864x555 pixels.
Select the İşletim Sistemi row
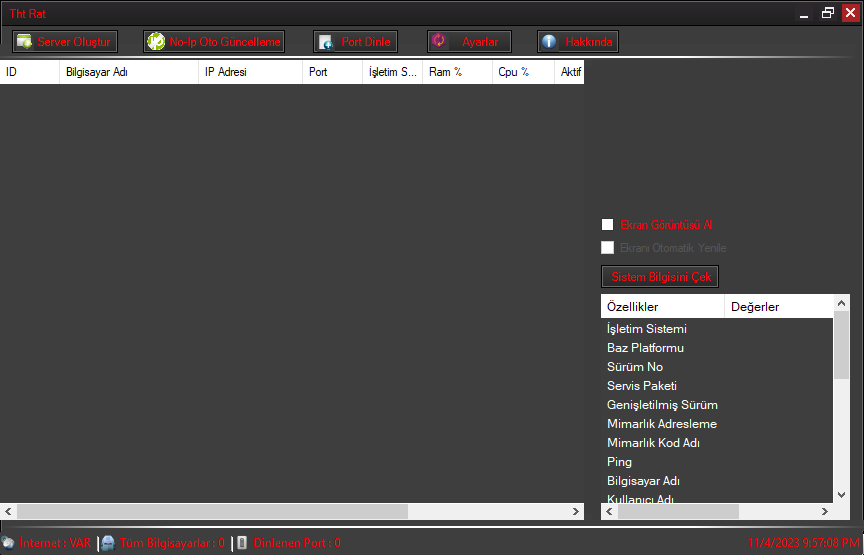[647, 329]
